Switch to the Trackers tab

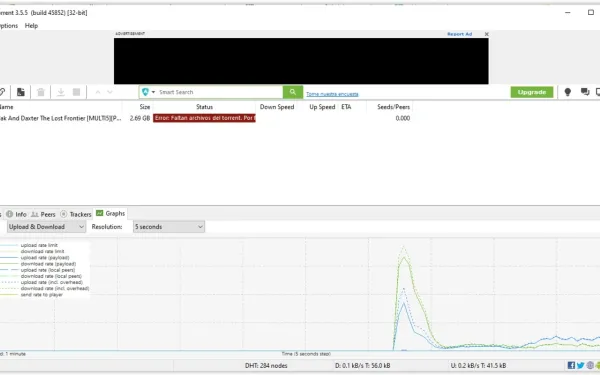point(76,214)
